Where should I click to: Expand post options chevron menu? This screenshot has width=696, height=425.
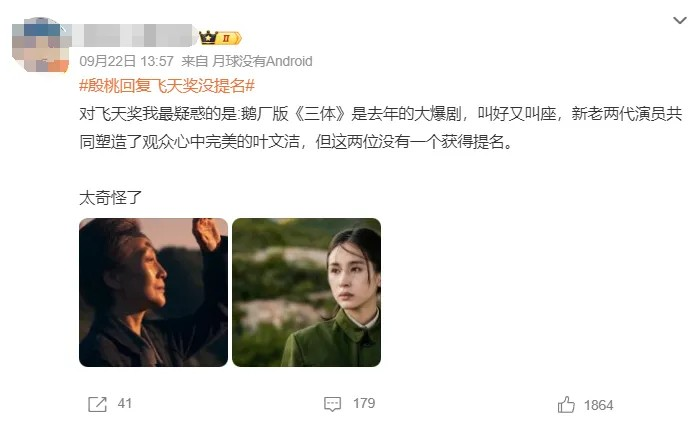pos(680,20)
